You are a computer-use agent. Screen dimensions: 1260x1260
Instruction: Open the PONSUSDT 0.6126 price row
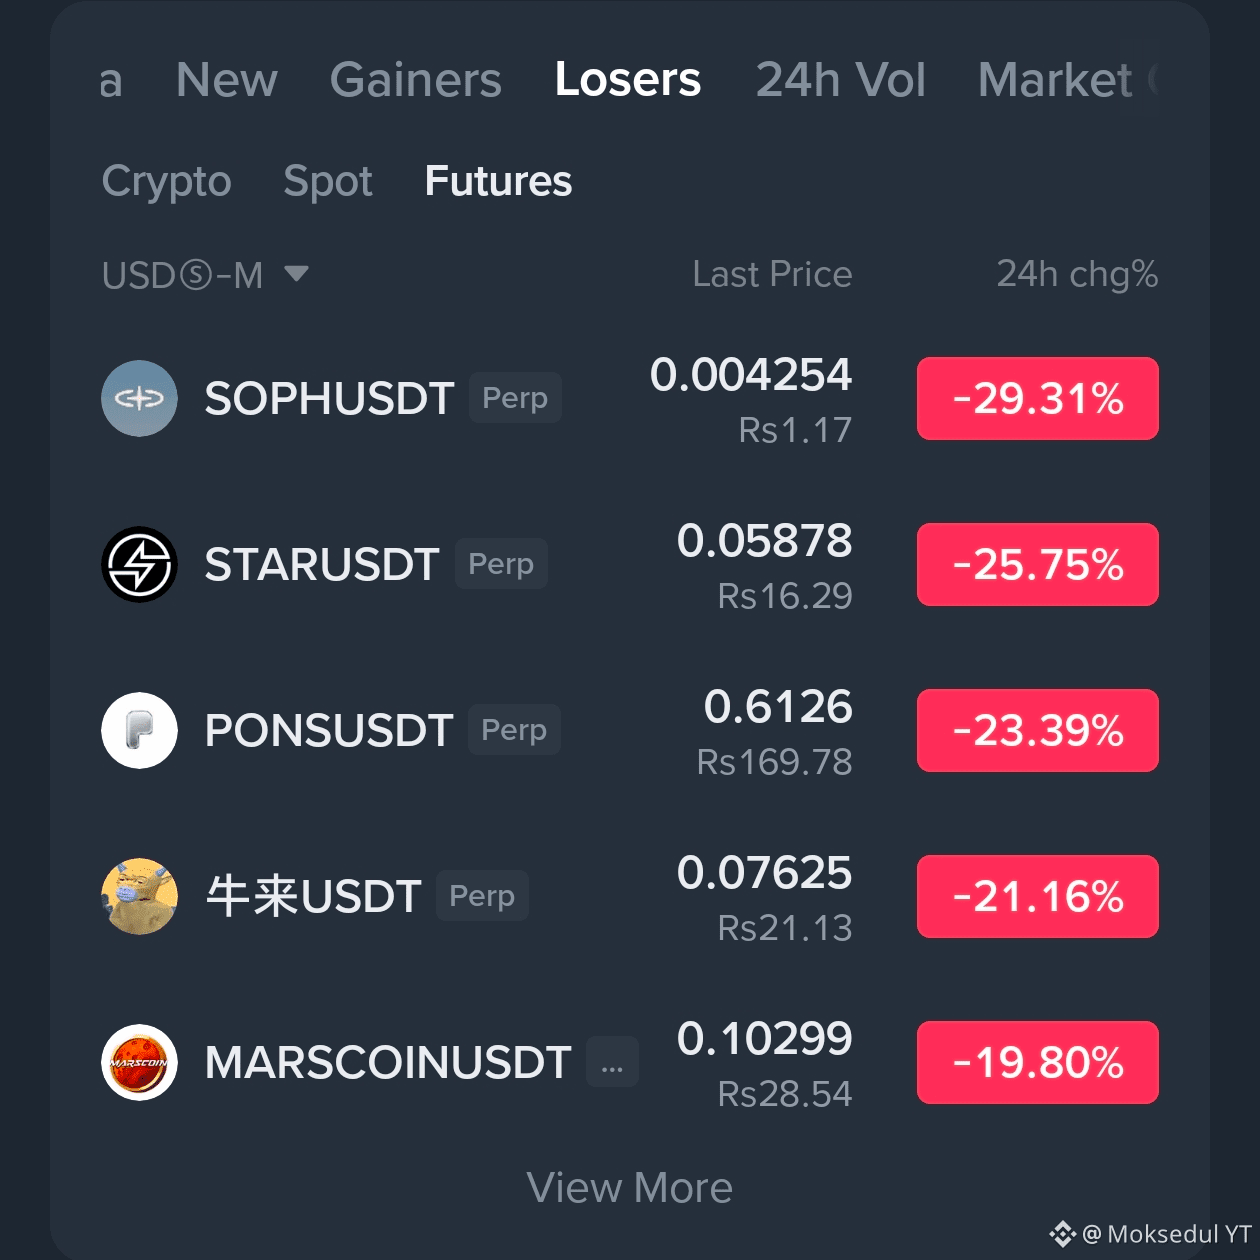[630, 730]
